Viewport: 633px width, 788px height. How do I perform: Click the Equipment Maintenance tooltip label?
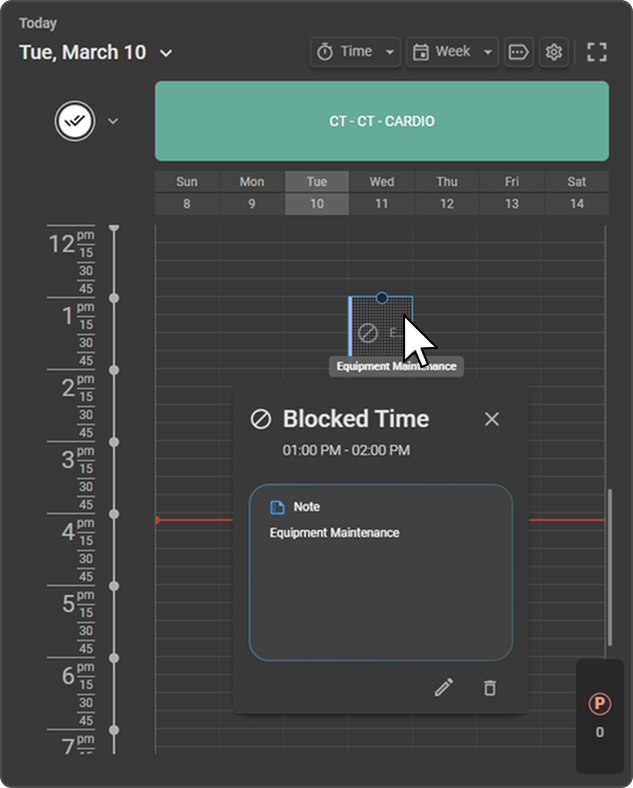[396, 366]
